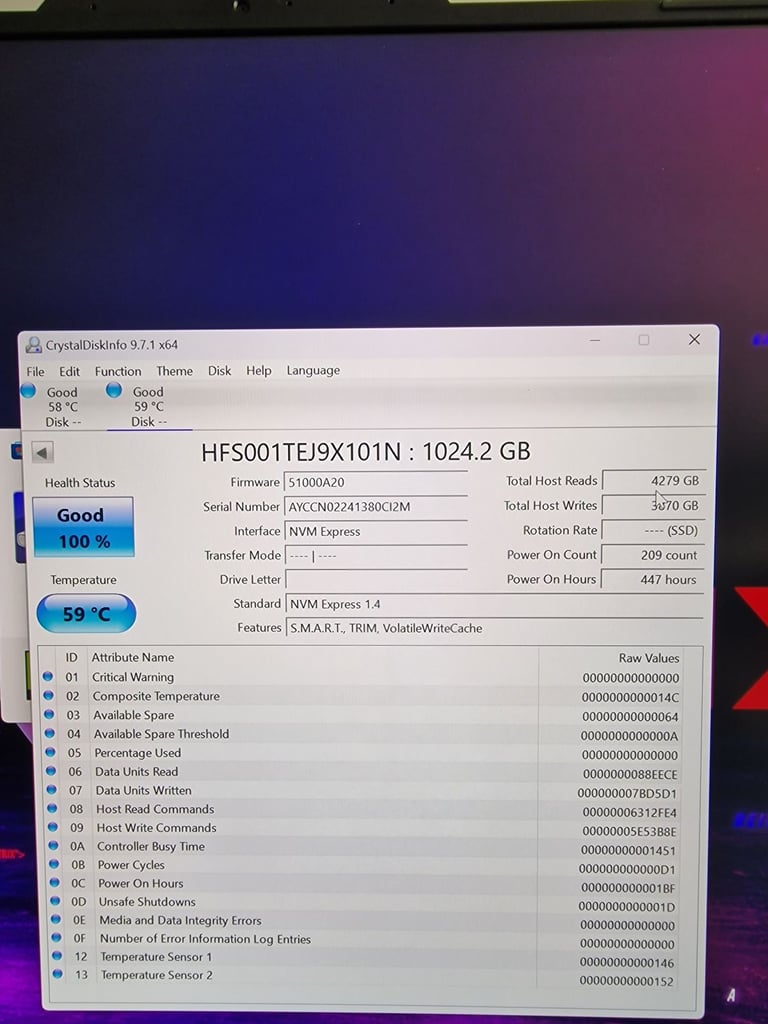Click the status dot for Media and Data Integrity Errors
The height and width of the screenshot is (1024, 768).
tap(56, 920)
